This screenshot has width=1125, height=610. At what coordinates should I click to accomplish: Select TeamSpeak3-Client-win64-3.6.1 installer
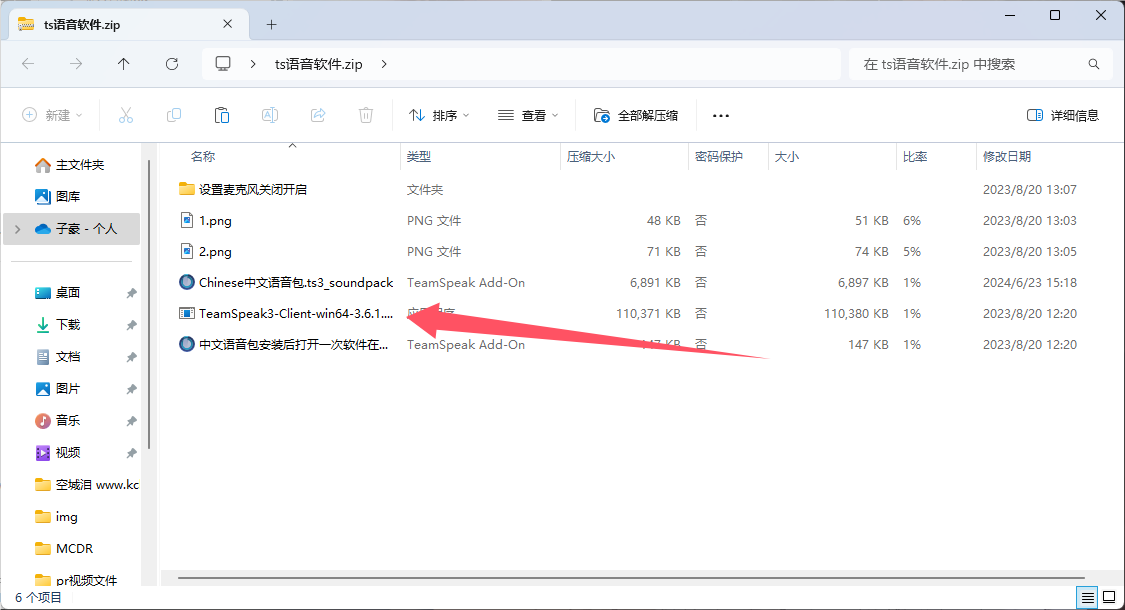(286, 313)
